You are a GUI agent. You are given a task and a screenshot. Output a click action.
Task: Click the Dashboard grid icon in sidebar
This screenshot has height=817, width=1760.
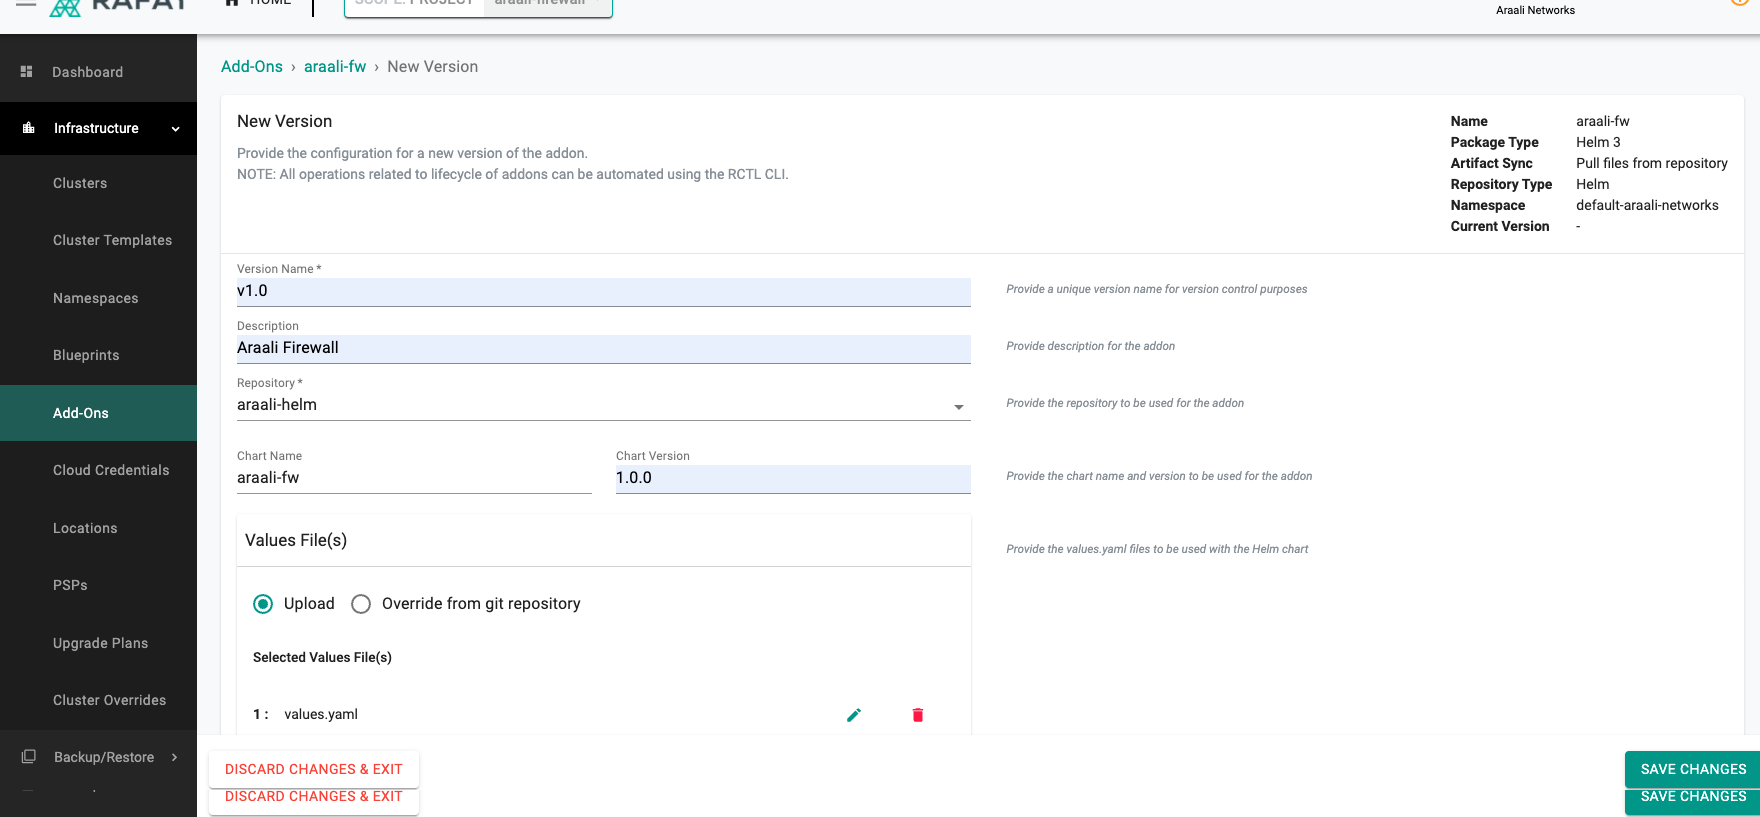pyautogui.click(x=27, y=72)
